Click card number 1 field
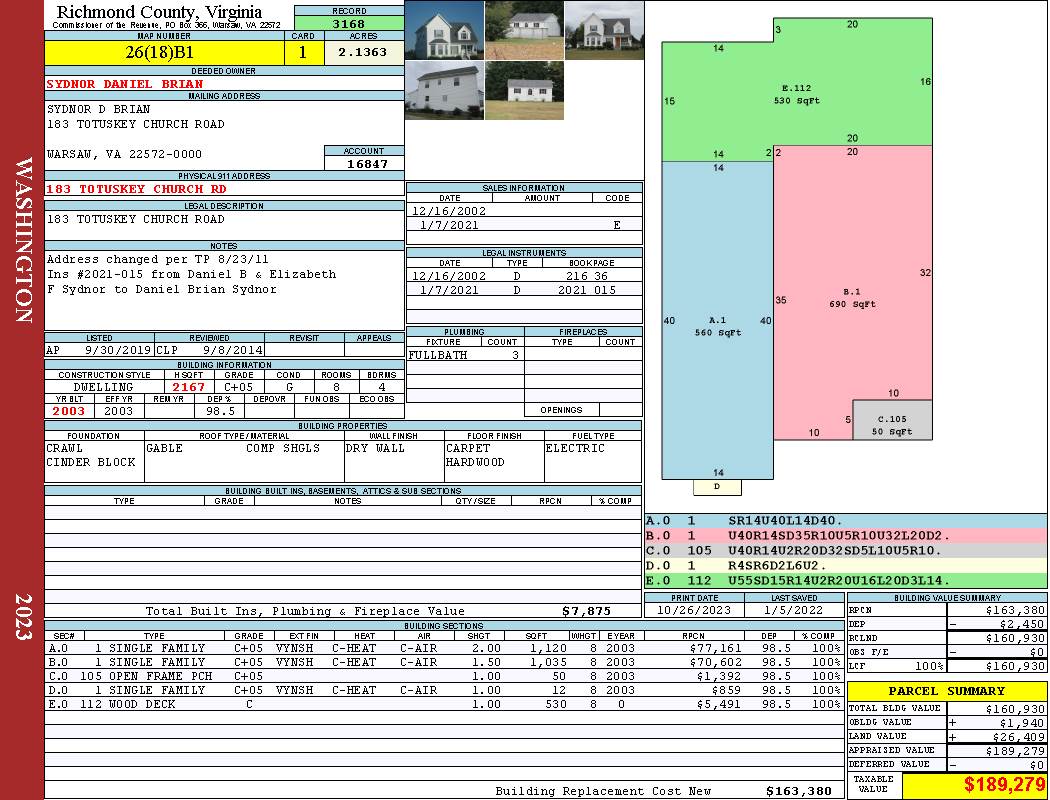1050x800 pixels. 303,52
